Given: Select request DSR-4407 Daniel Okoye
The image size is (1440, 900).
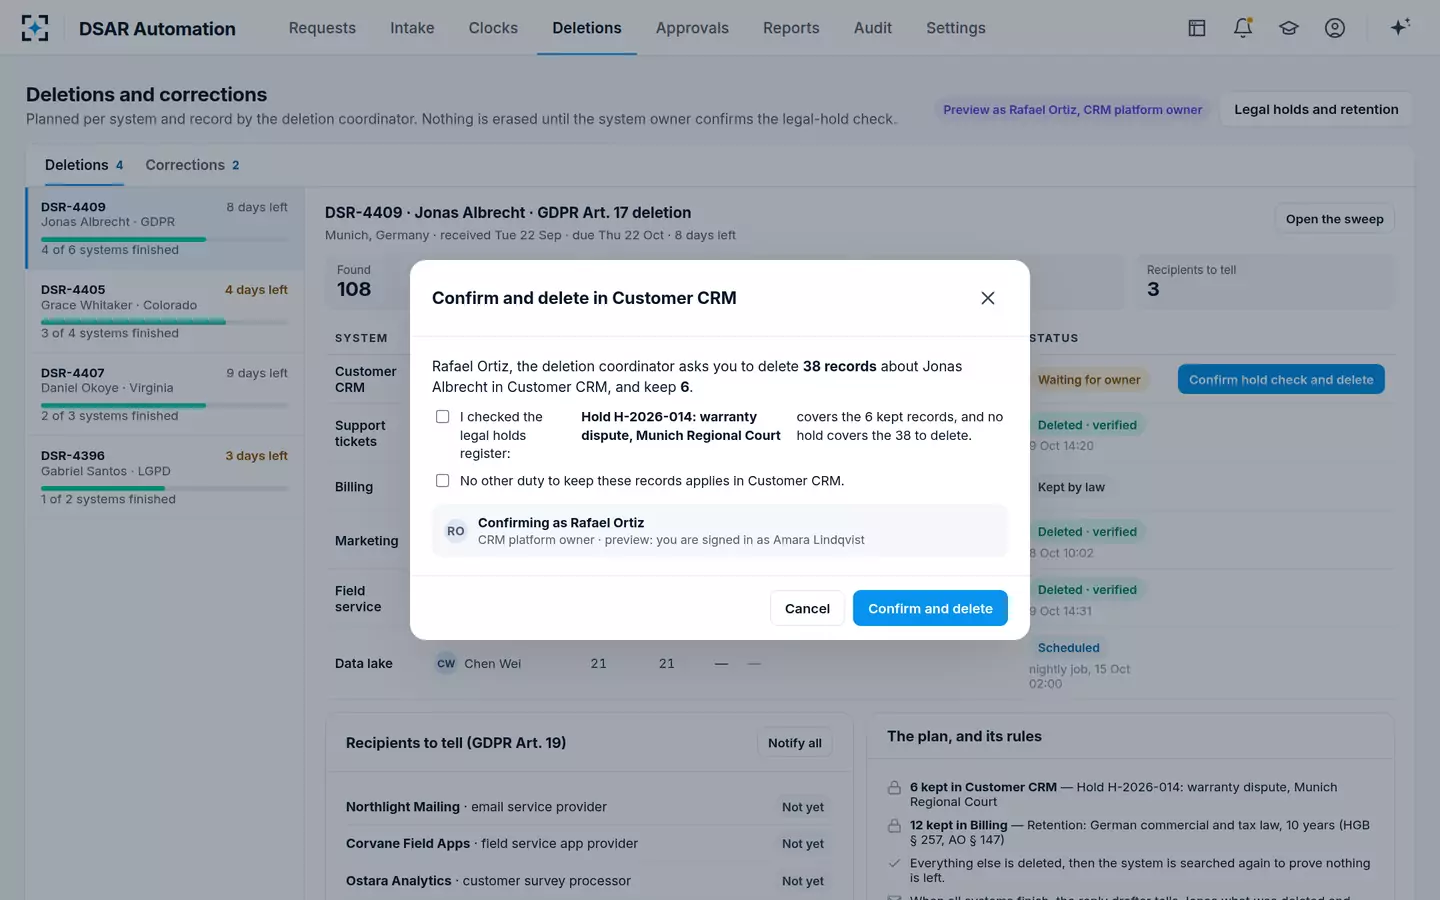Looking at the screenshot, I should coord(166,394).
